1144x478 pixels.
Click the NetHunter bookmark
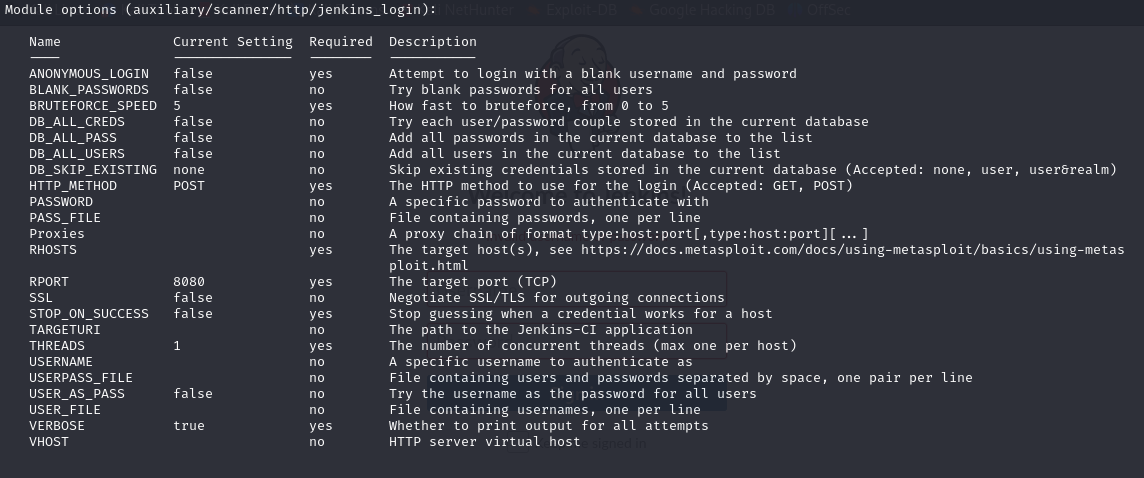[479, 10]
